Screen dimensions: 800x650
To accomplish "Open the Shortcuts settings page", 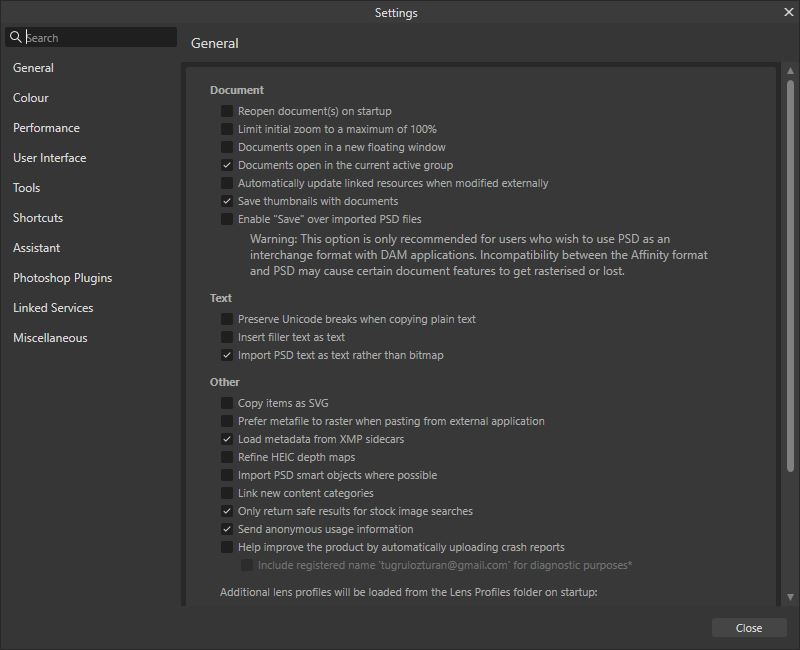I will pos(38,218).
